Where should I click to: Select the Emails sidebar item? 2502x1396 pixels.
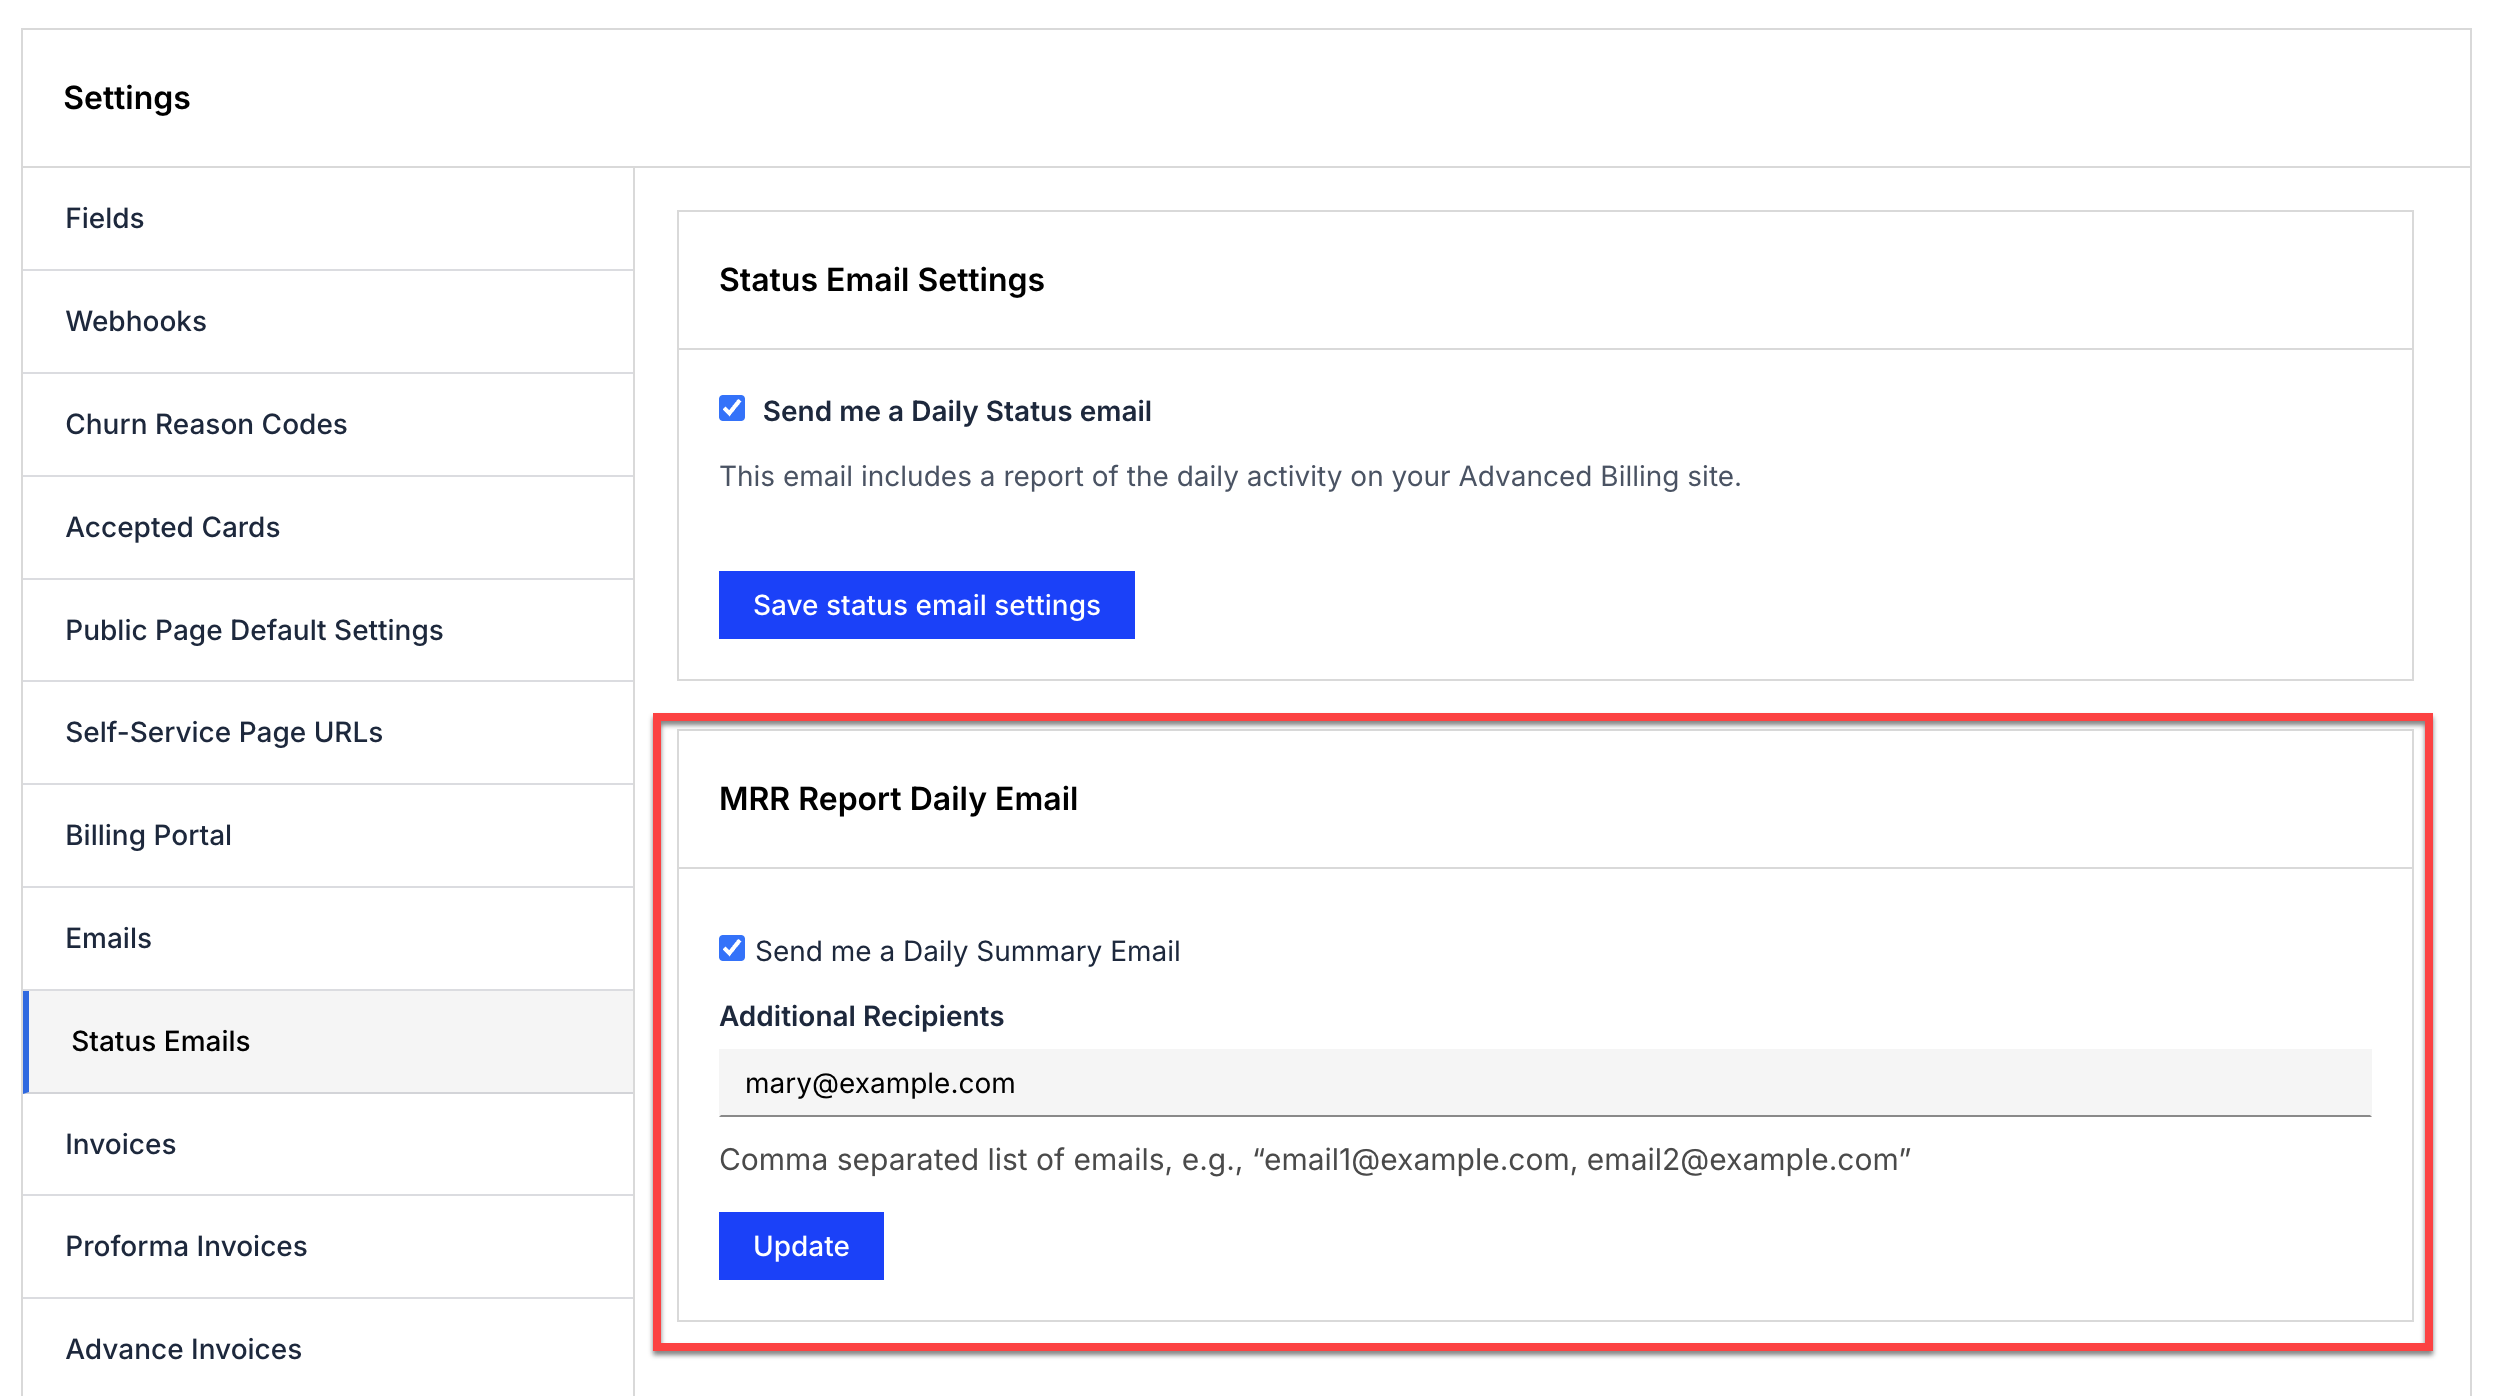pyautogui.click(x=328, y=938)
